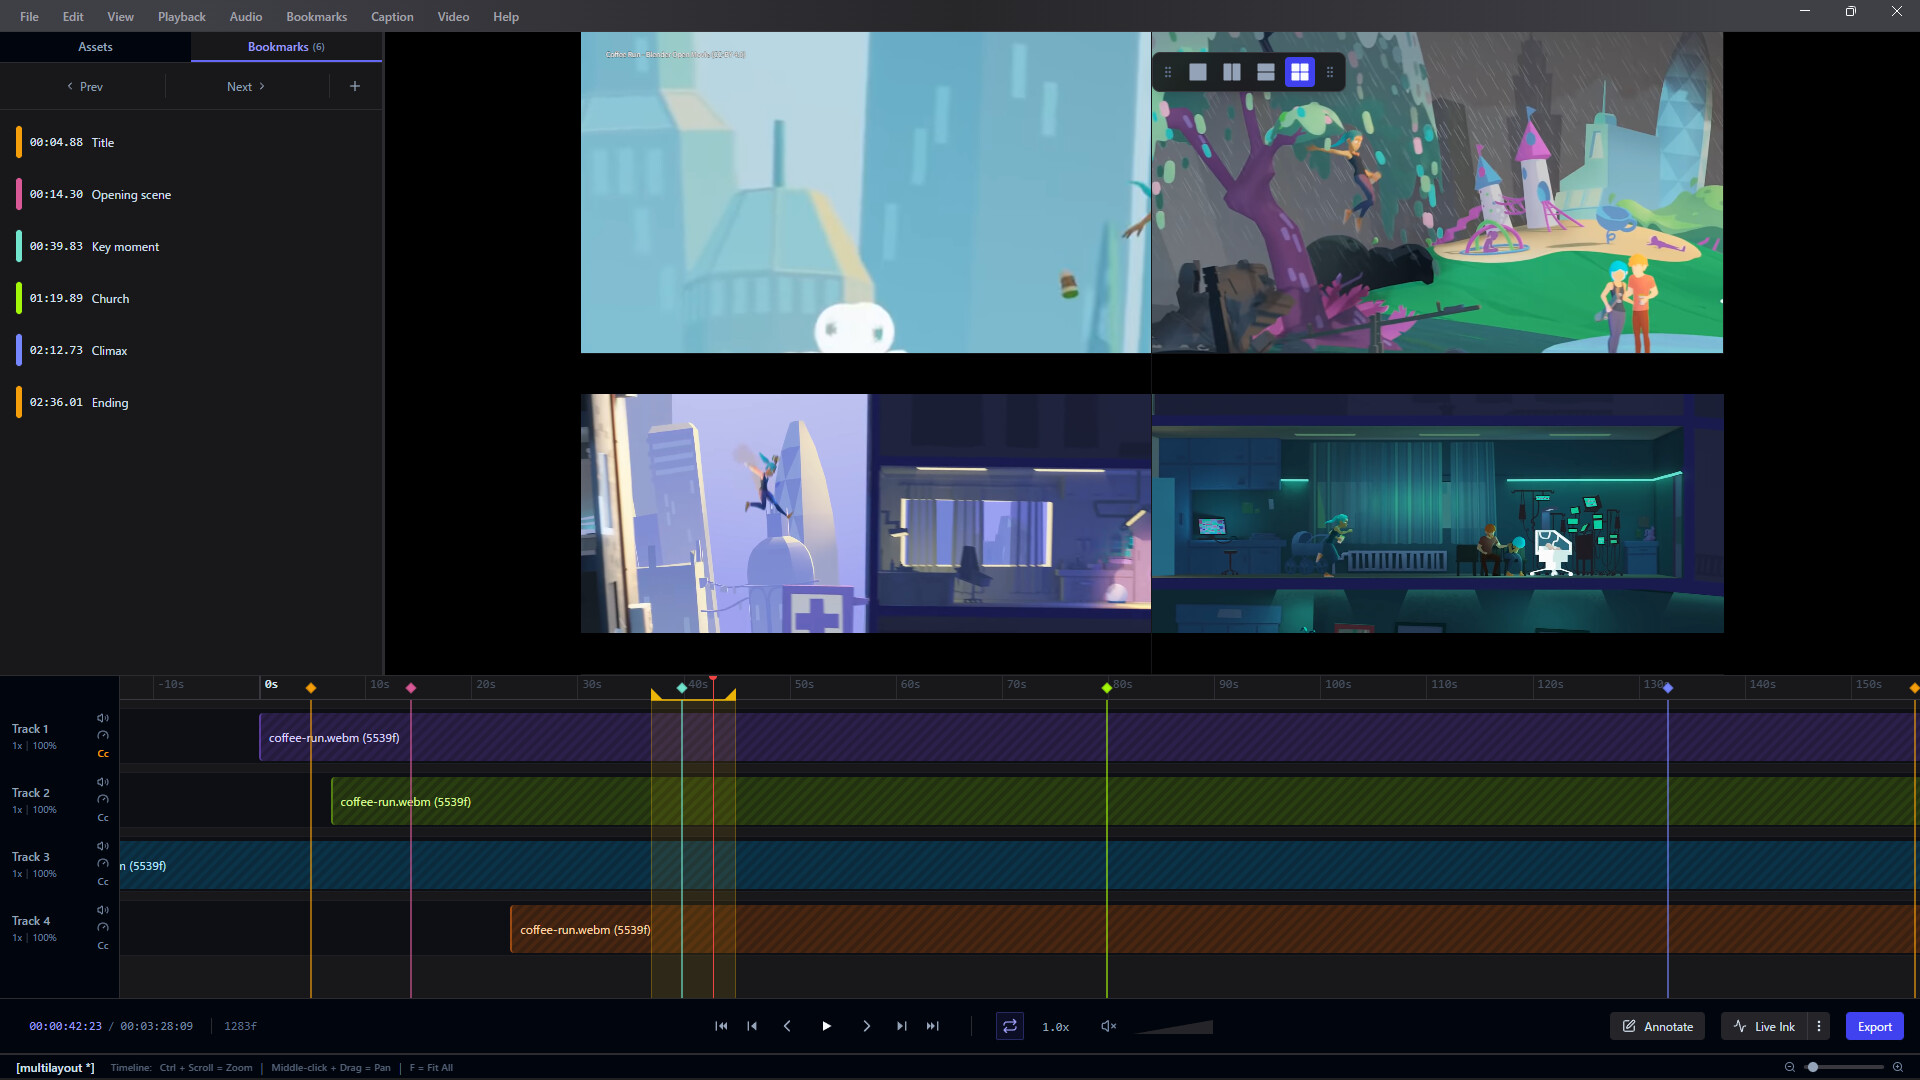Open the overflow menu next to Live Ink
The width and height of the screenshot is (1920, 1080).
point(1819,1026)
